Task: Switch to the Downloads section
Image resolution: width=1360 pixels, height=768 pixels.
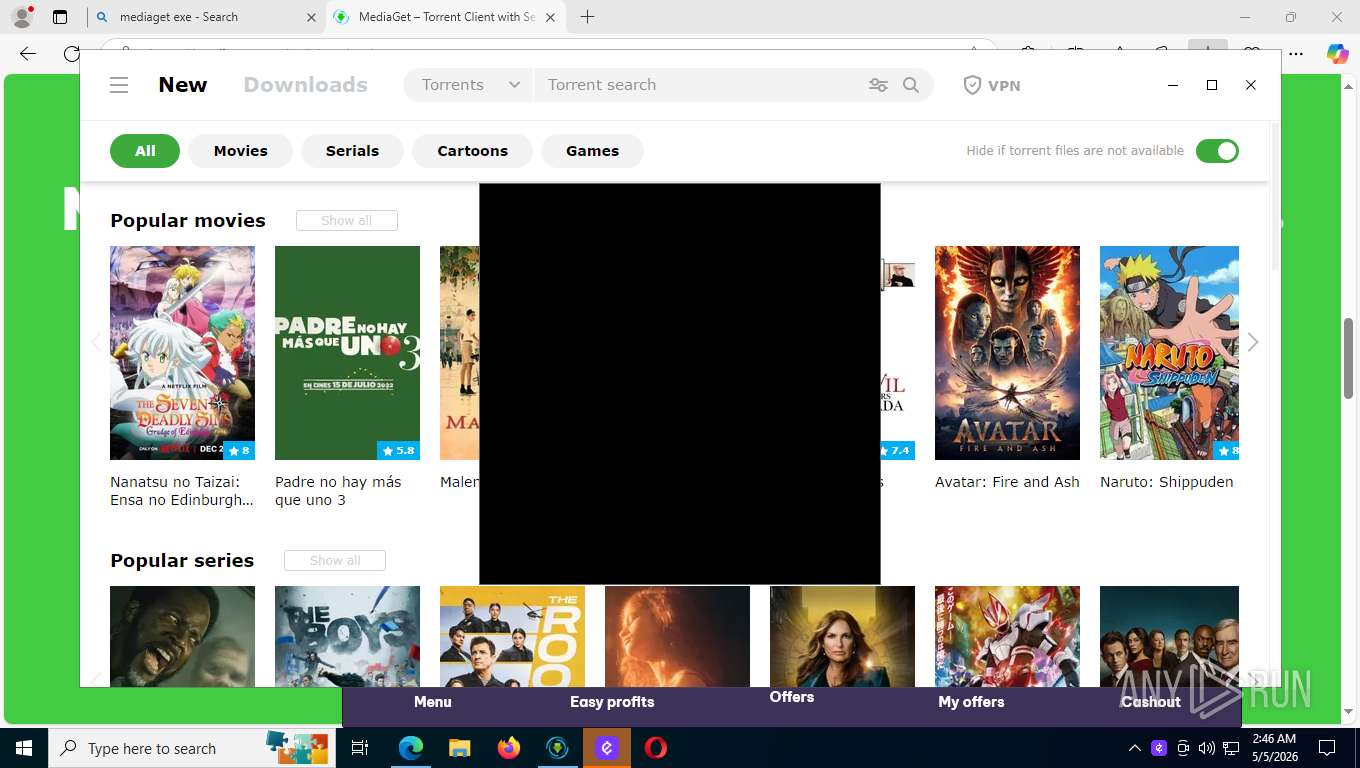Action: click(306, 85)
